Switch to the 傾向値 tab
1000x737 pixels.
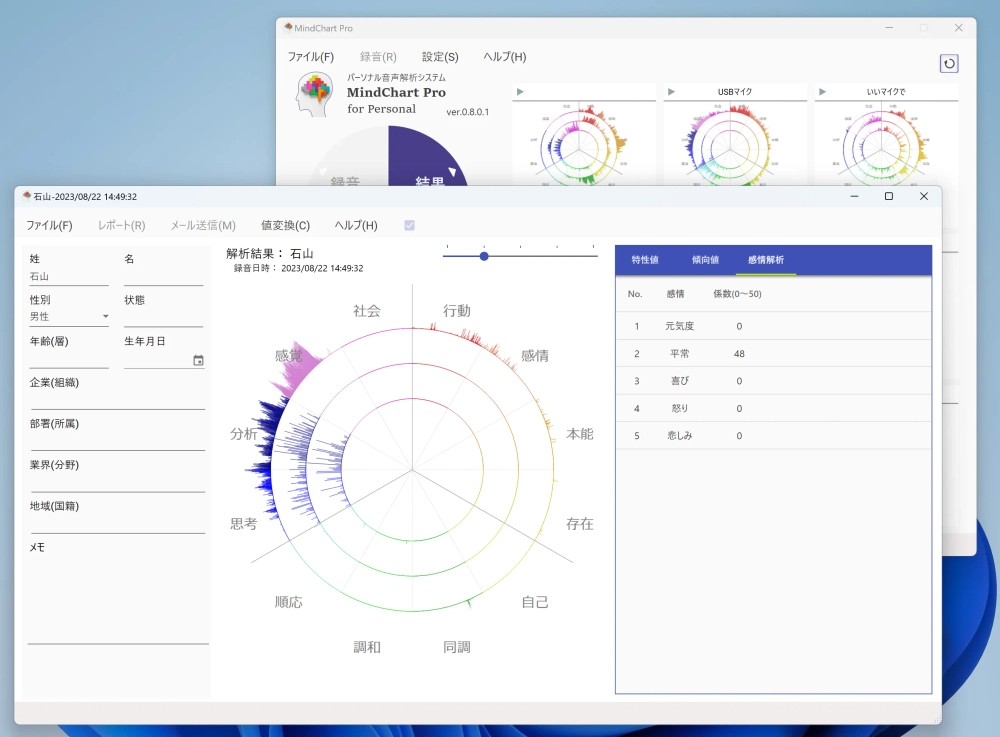tap(705, 260)
